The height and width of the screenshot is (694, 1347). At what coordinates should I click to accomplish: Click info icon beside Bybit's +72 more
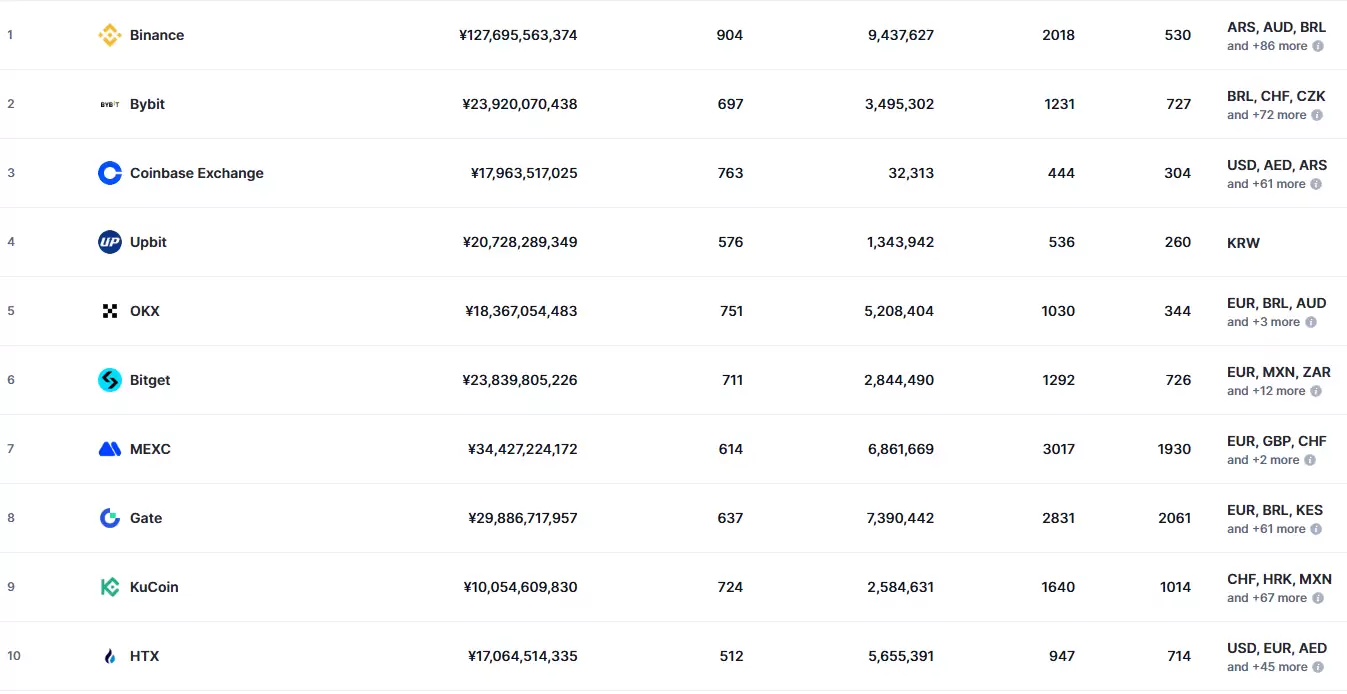[x=1317, y=115]
